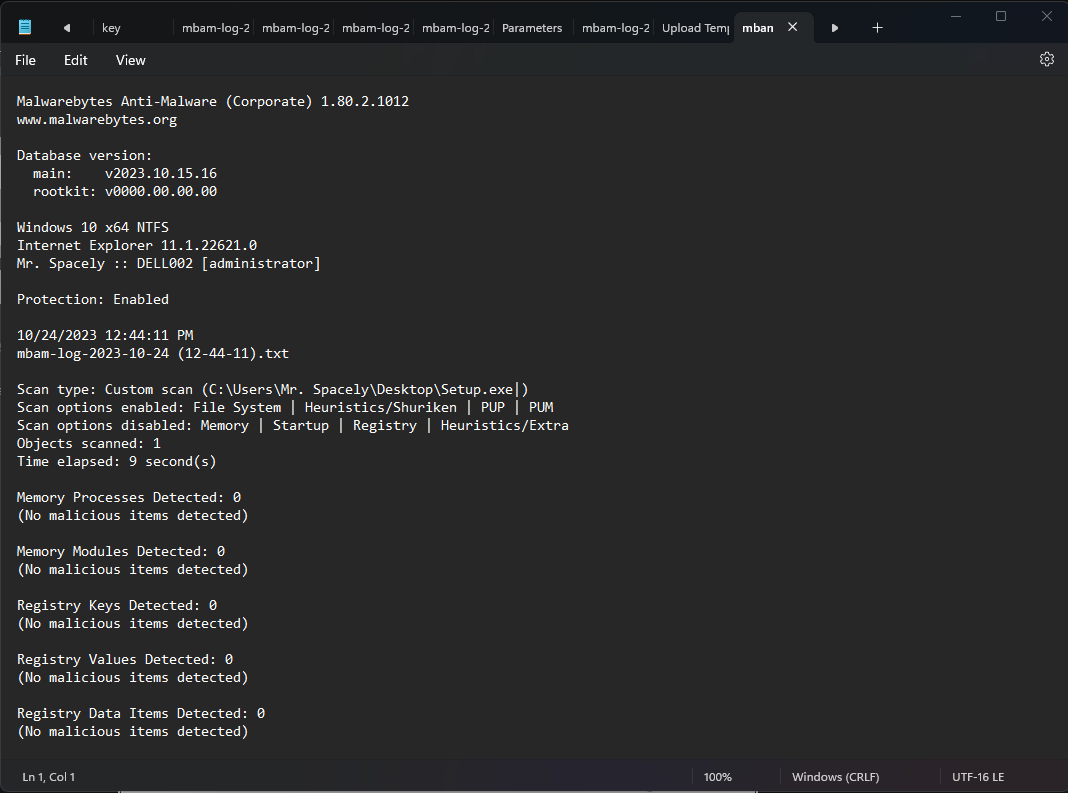Click the Ln 1, Col 1 status indicator
1068x793 pixels.
click(x=48, y=777)
